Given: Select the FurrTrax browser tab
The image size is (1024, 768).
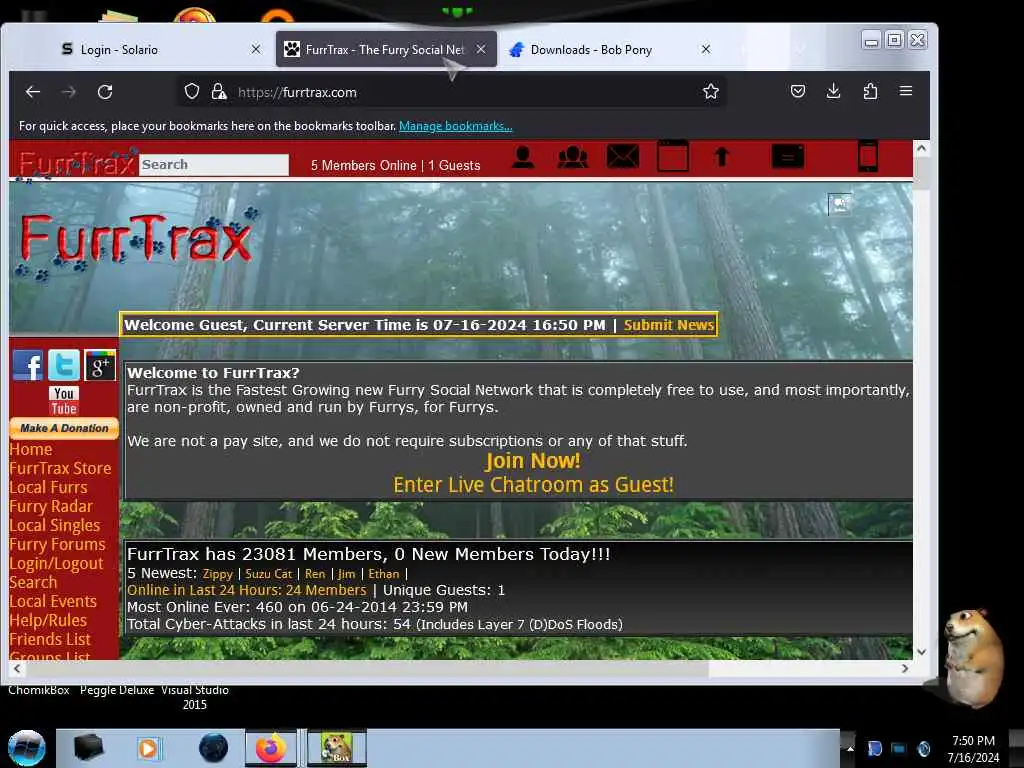Looking at the screenshot, I should tap(386, 50).
